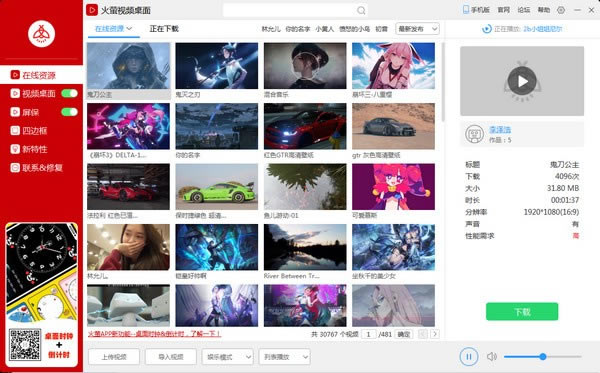Open the 在线资源 sidebar item
Screen dimensions: 600x373
(x=41, y=75)
